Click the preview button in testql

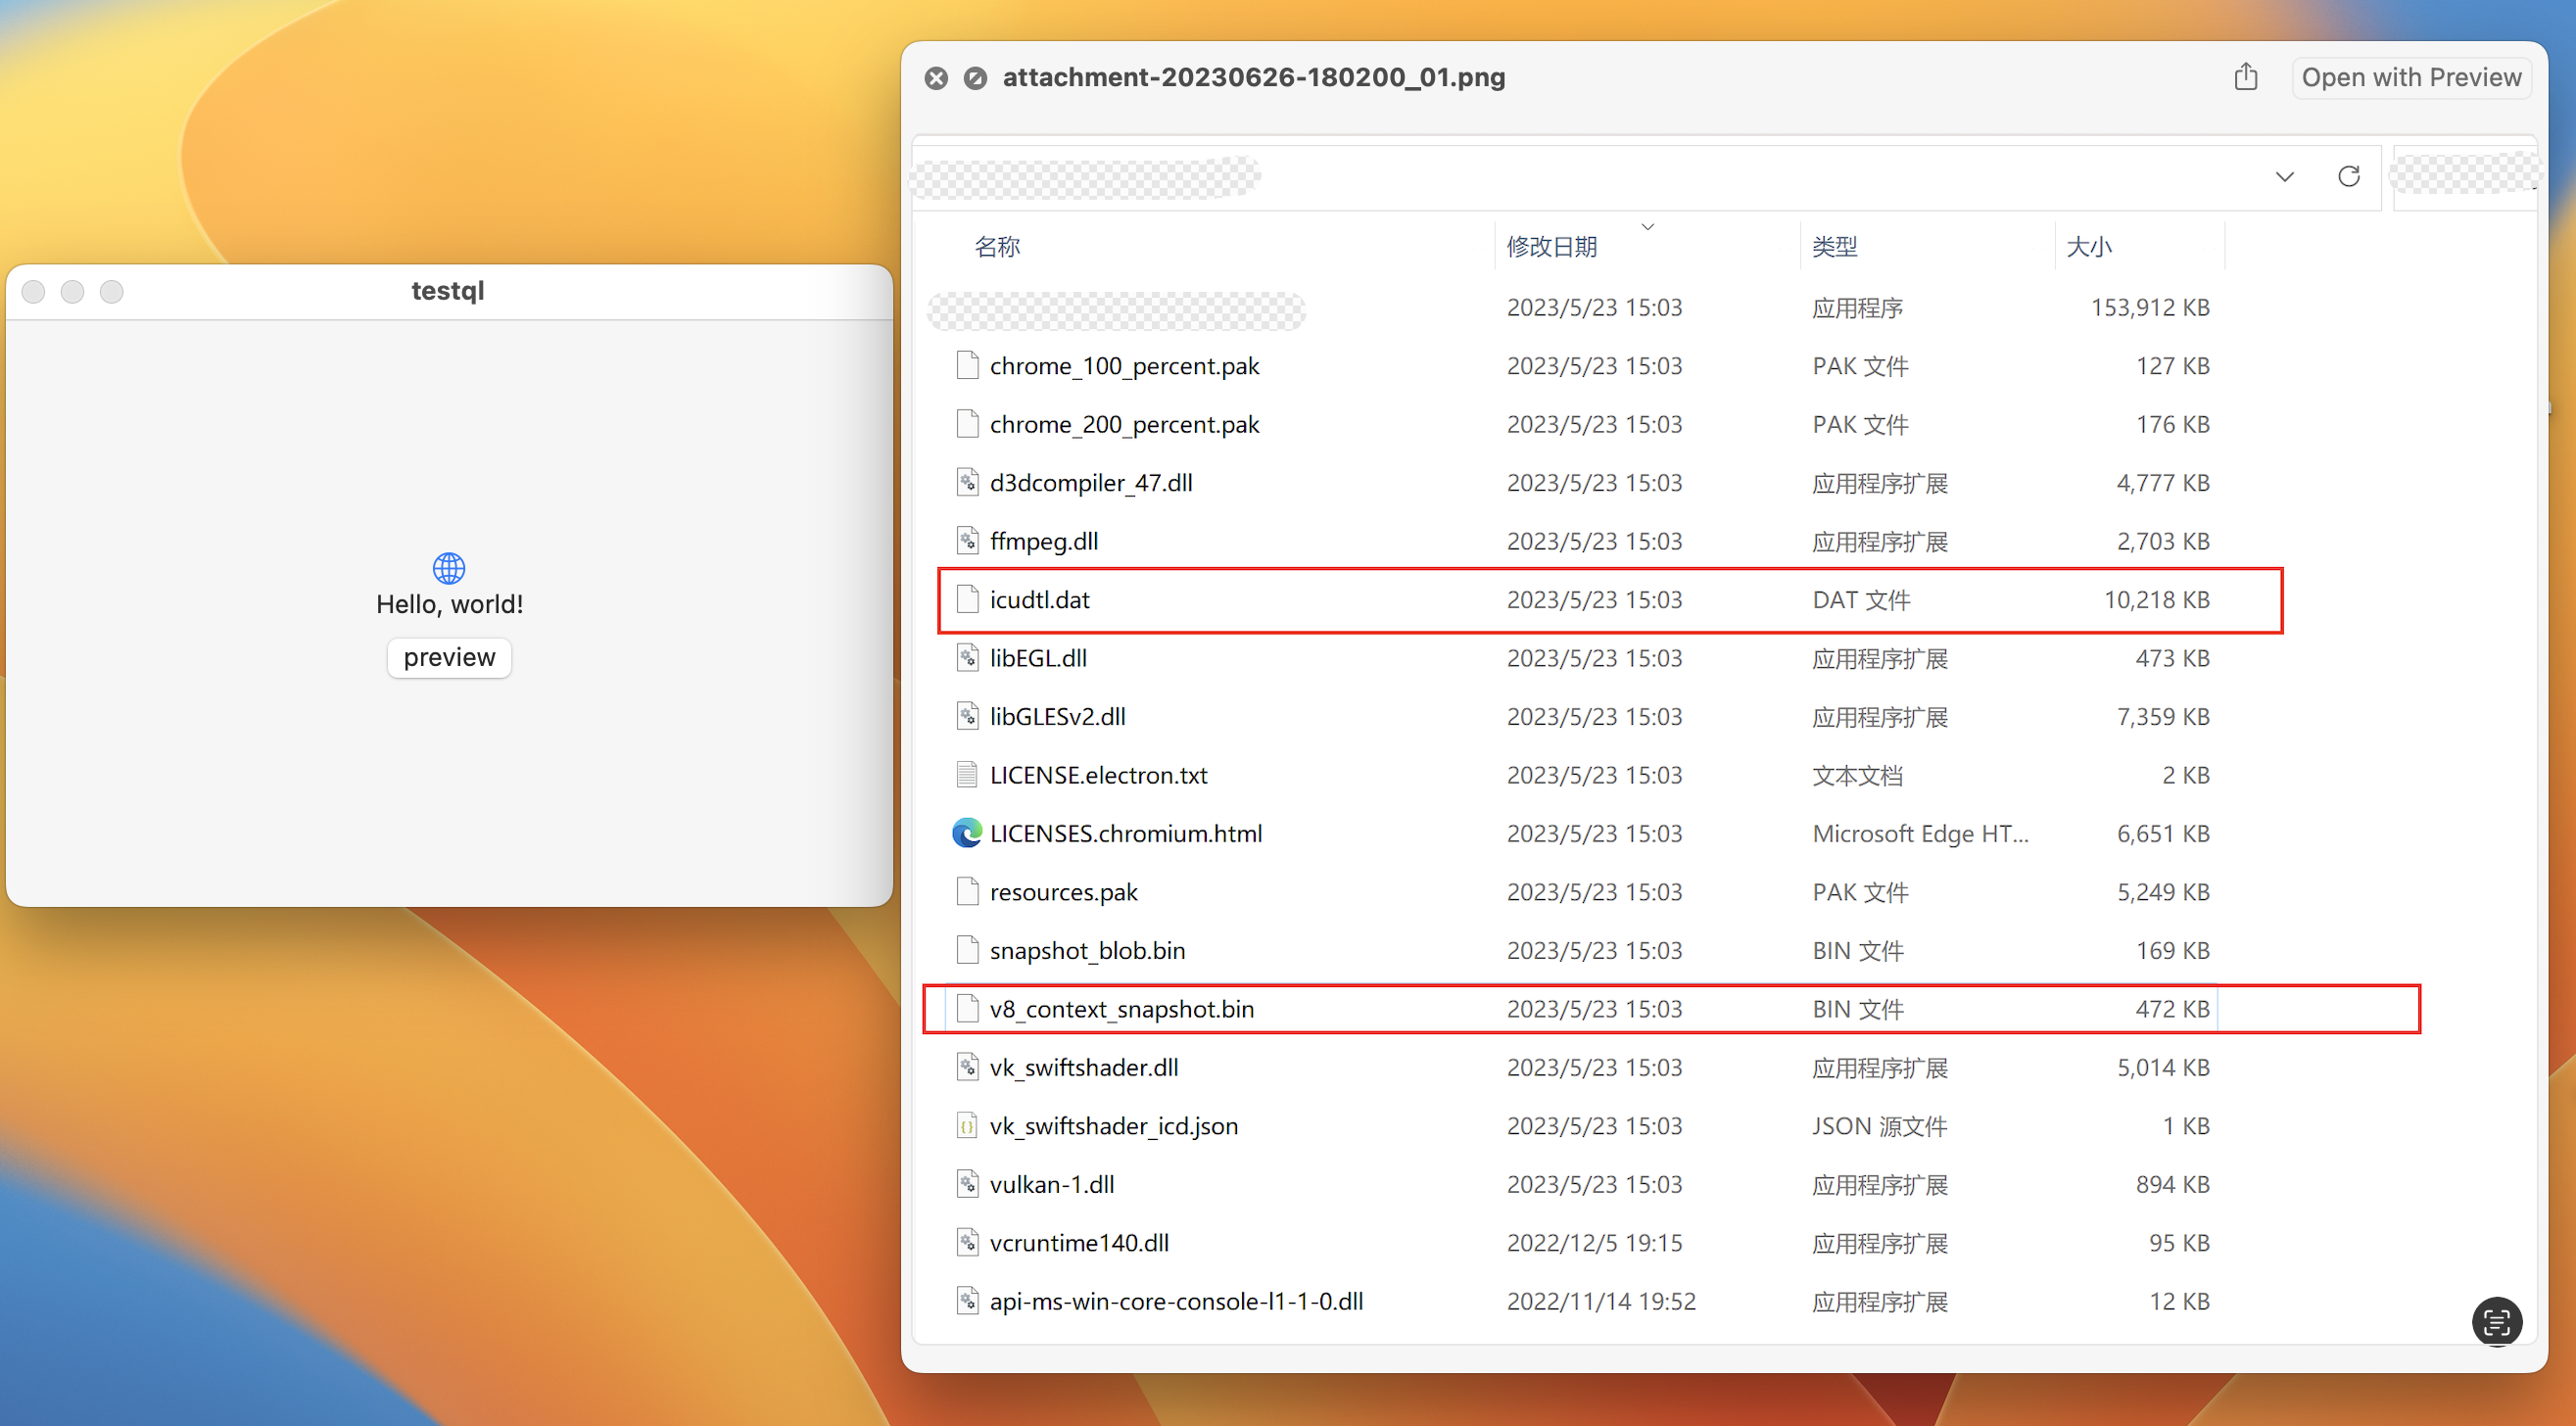(449, 657)
